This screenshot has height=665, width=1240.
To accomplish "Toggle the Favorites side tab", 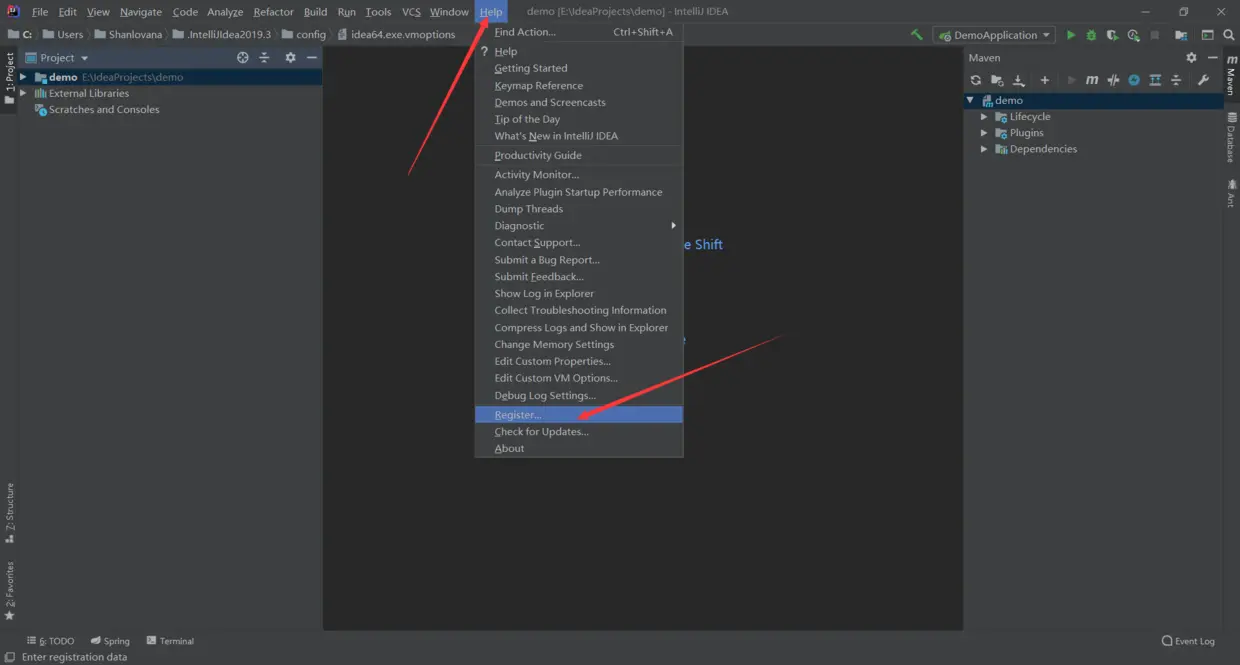I will (9, 590).
